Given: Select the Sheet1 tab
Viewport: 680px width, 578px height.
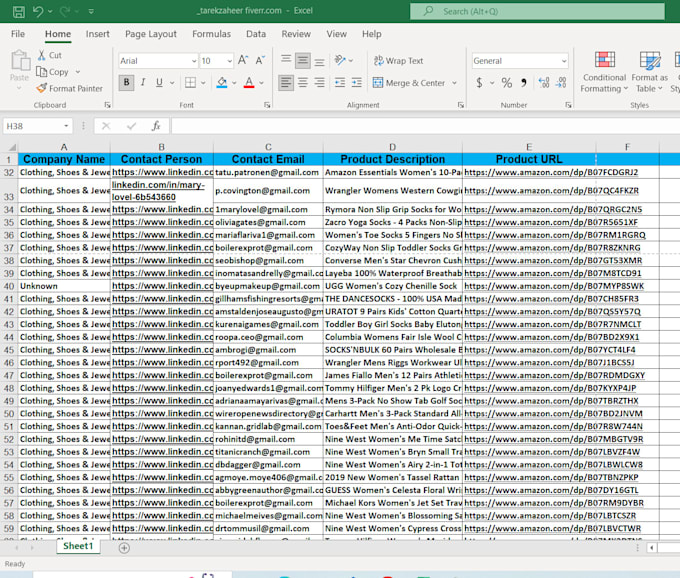Looking at the screenshot, I should tap(78, 546).
